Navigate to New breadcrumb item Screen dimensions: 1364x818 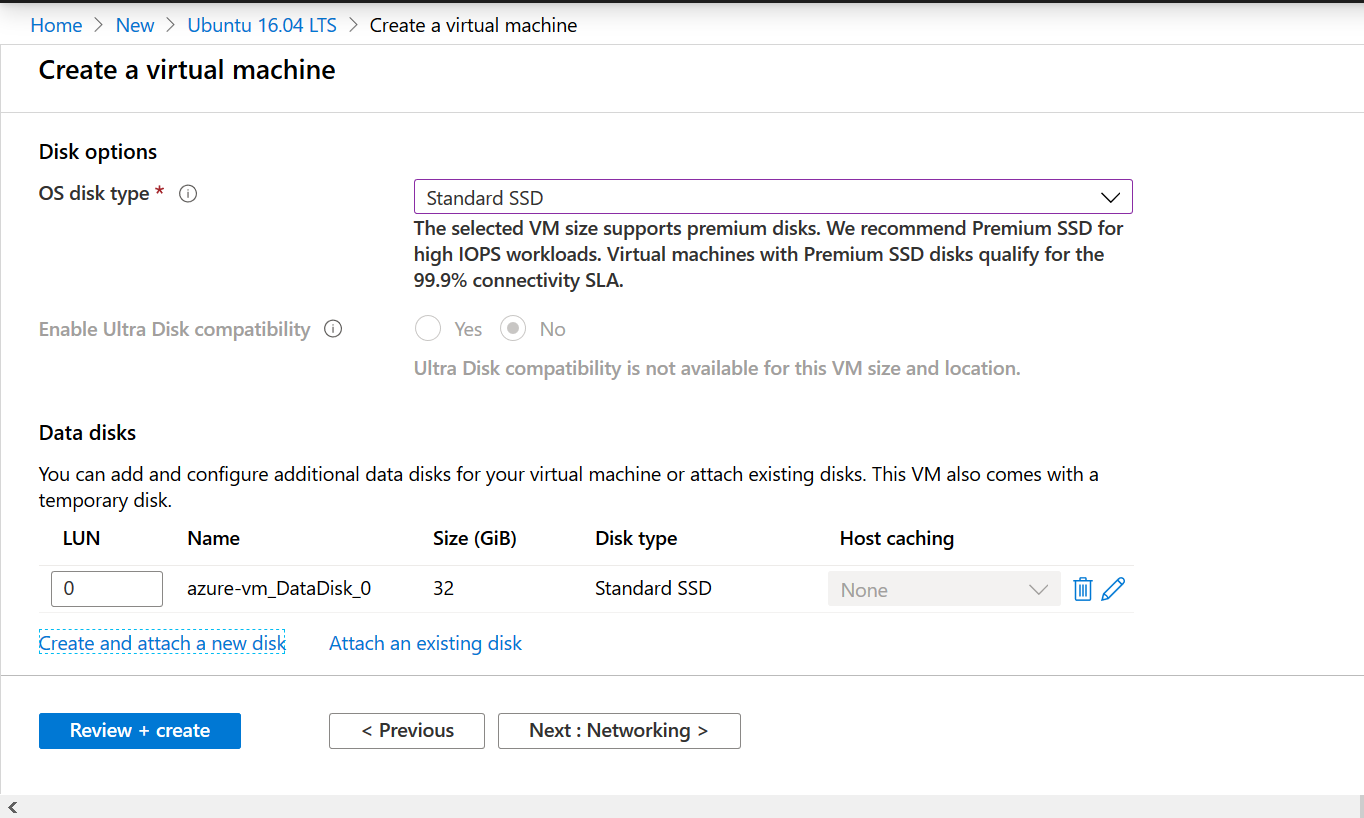135,25
